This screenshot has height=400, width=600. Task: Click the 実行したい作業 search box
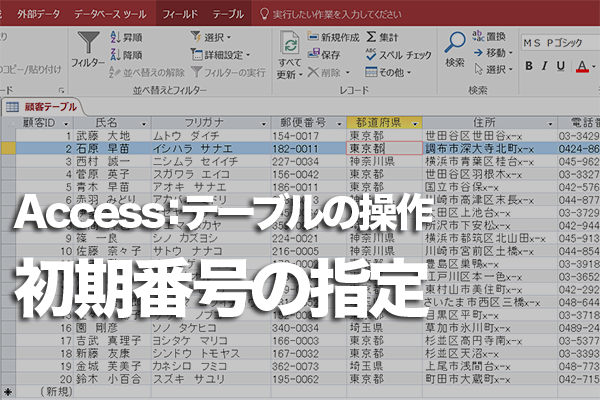(337, 15)
